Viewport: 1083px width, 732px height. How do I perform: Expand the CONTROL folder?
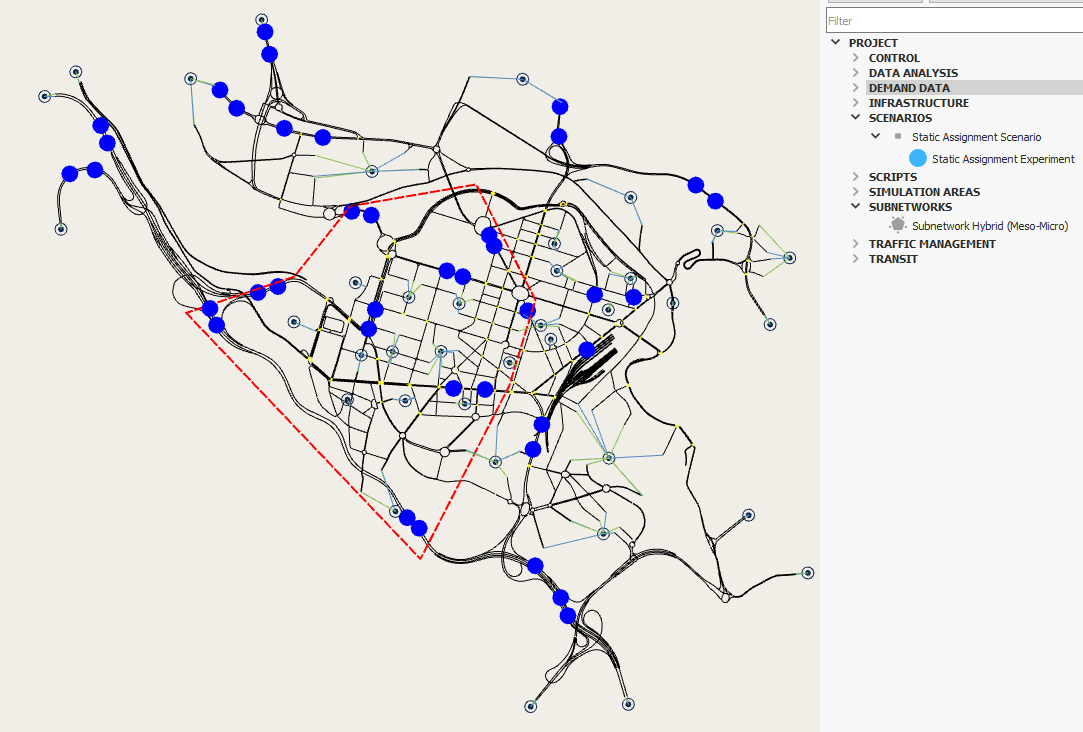(x=856, y=58)
